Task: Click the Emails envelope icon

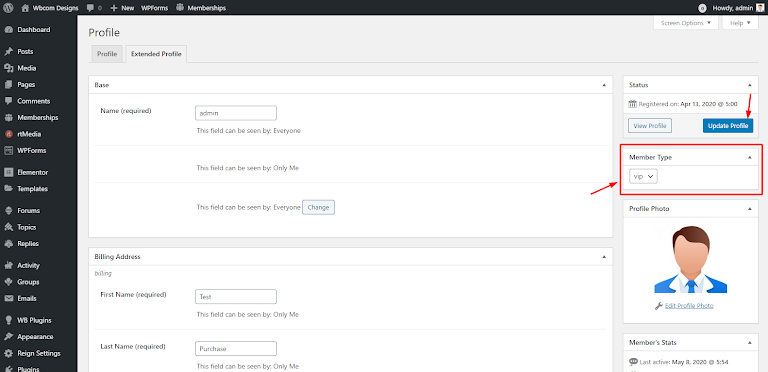Action: pyautogui.click(x=8, y=299)
